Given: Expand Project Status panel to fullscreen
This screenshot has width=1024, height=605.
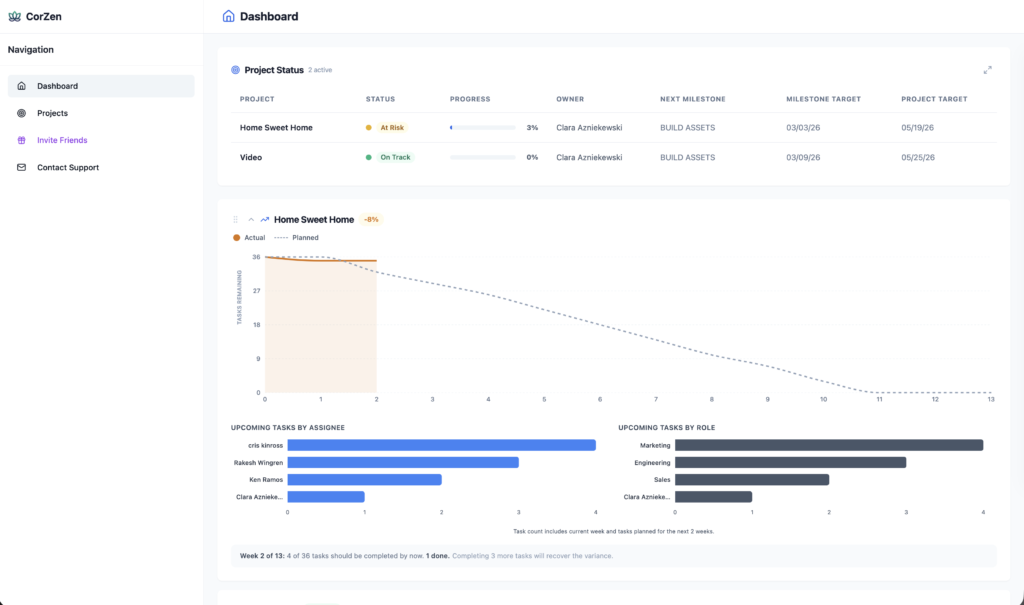Looking at the screenshot, I should (987, 70).
